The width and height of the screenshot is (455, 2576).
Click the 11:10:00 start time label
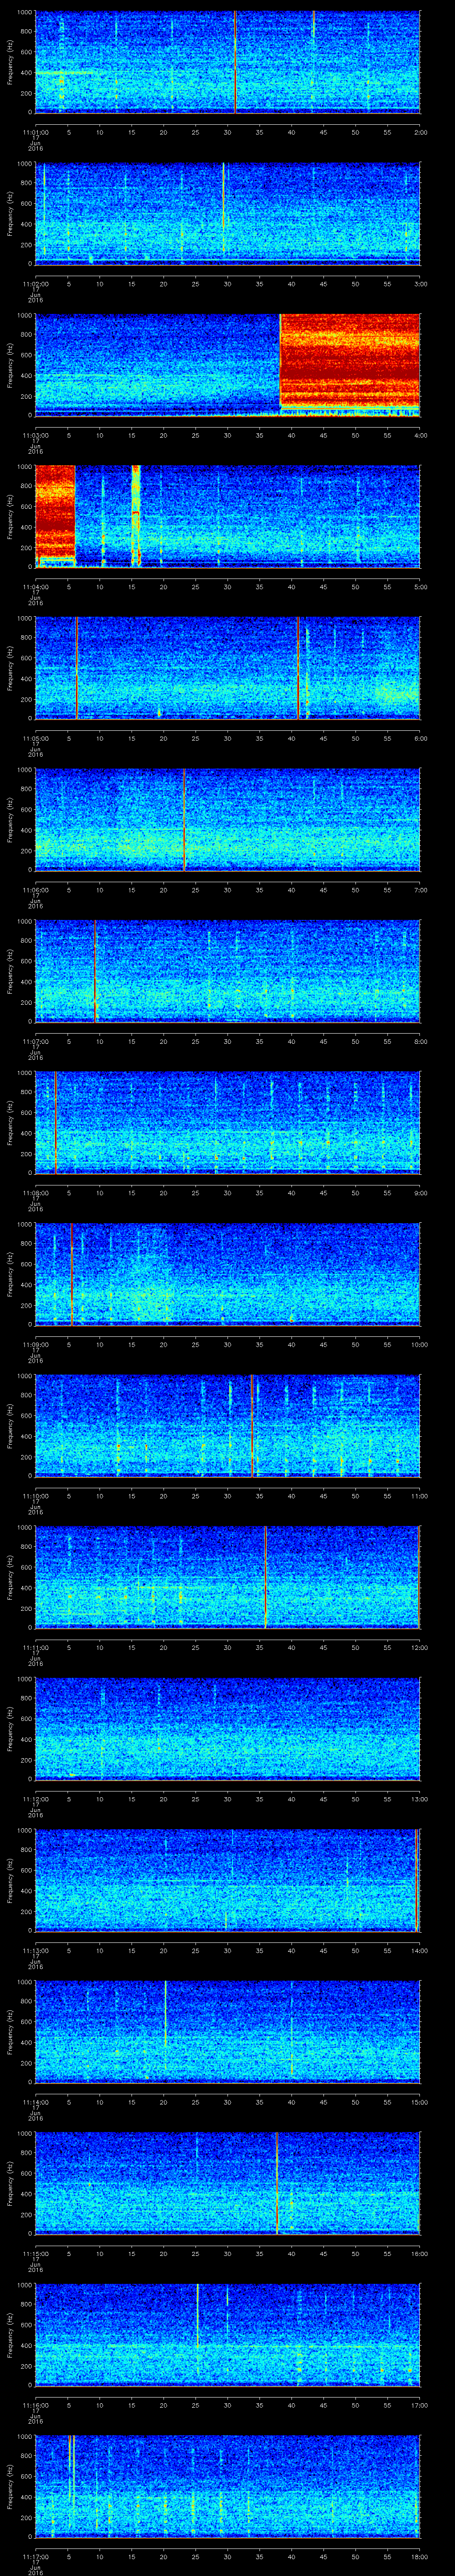[x=35, y=1496]
